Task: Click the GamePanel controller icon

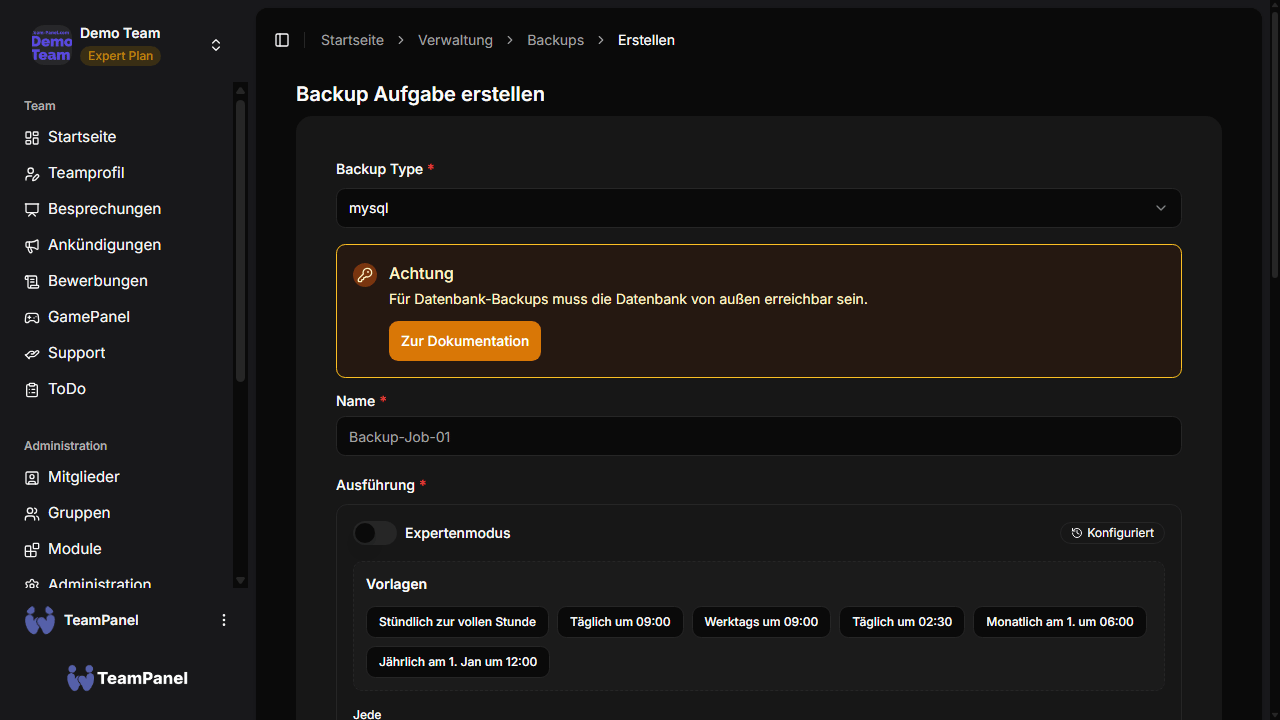Action: (31, 317)
